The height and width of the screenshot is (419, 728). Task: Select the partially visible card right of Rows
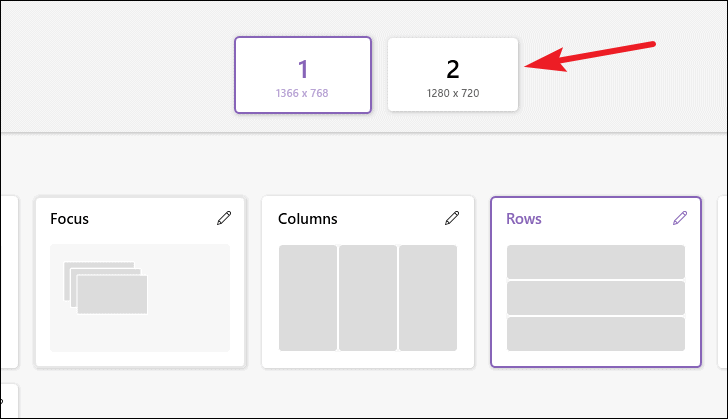pyautogui.click(x=722, y=282)
